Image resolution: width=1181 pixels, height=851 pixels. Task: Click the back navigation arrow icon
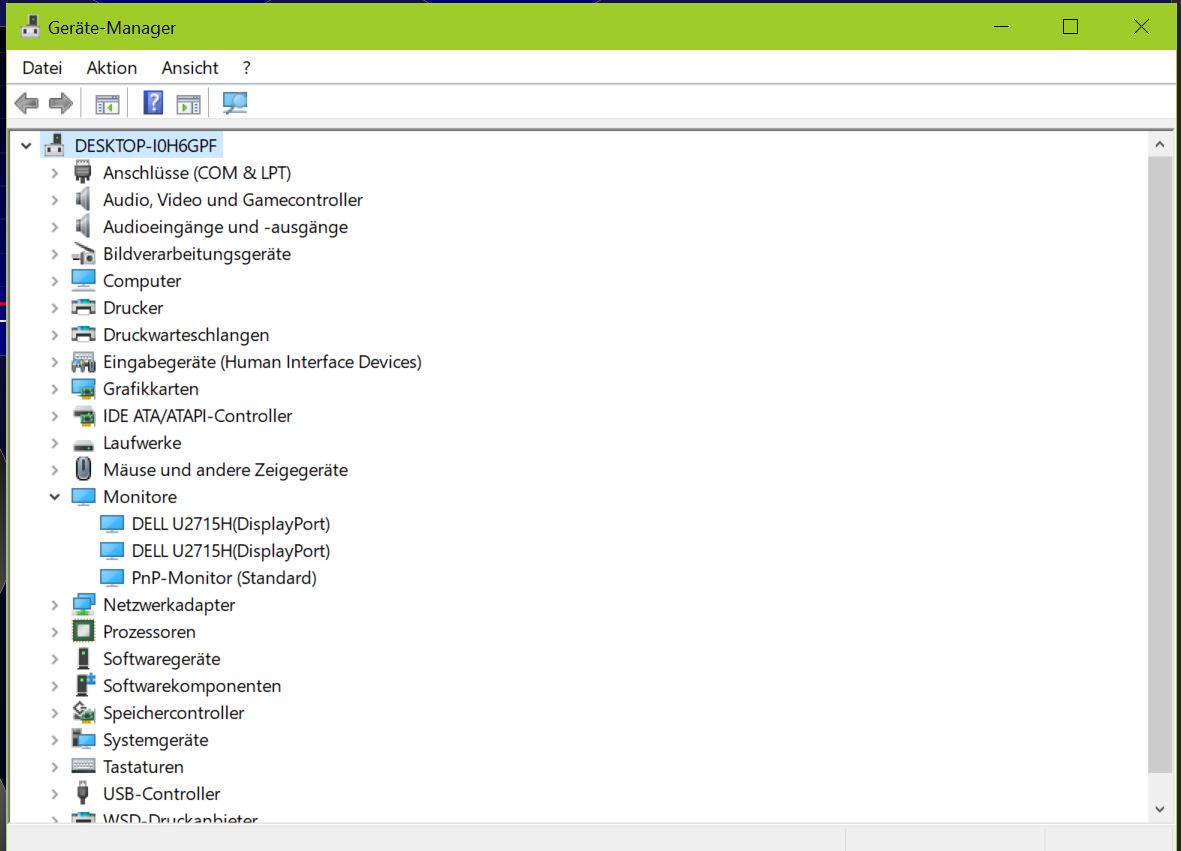coord(26,102)
